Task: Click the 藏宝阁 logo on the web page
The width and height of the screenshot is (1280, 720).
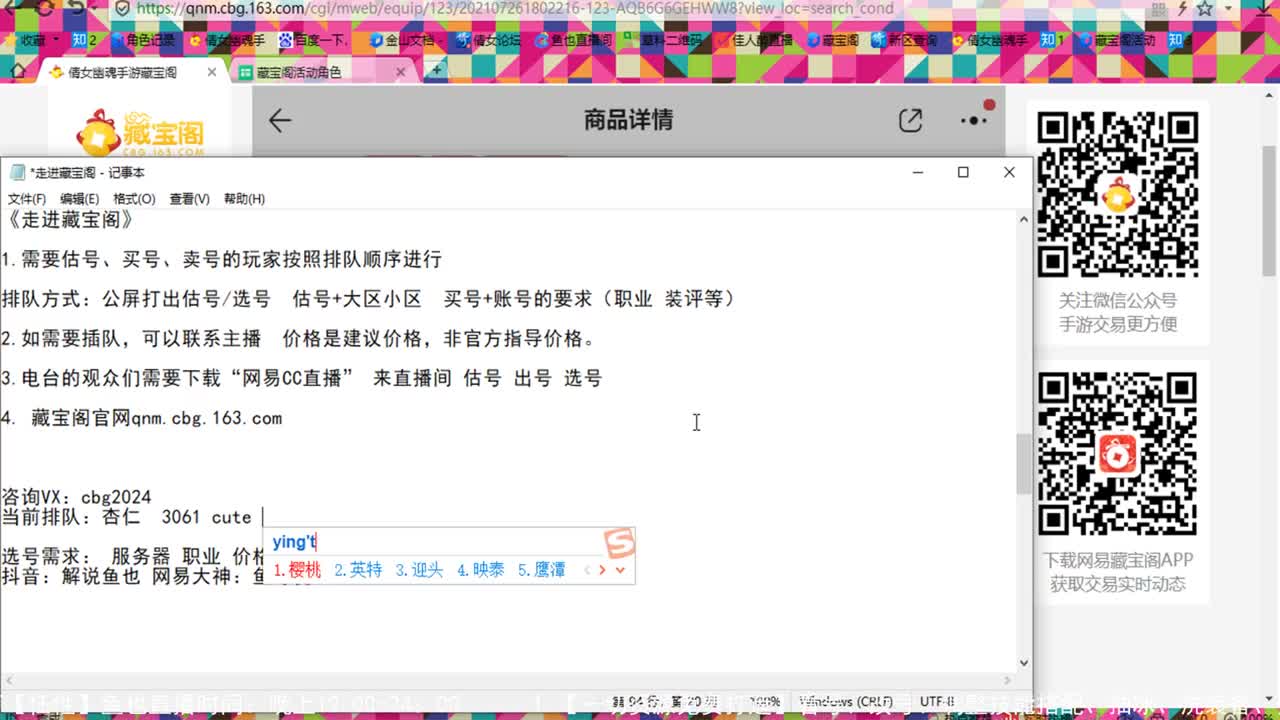Action: coord(140,132)
